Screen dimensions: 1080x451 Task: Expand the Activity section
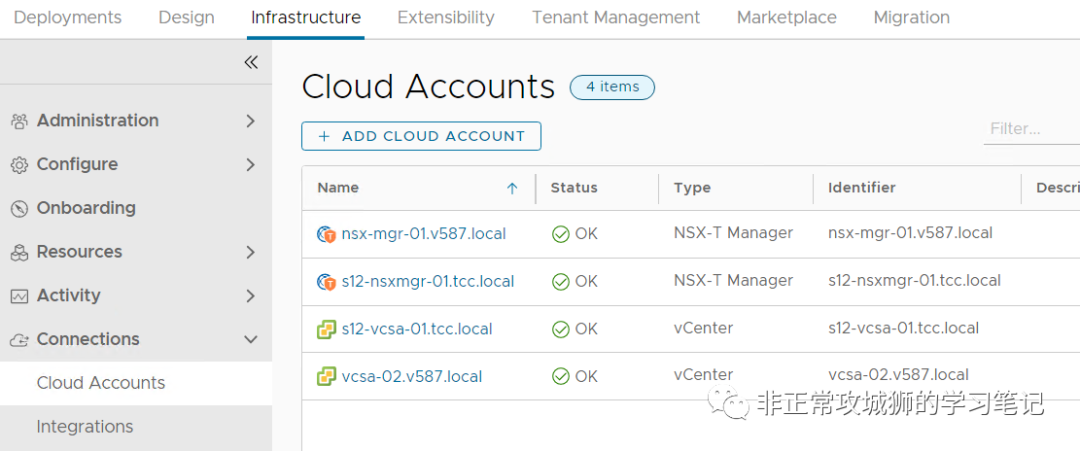pos(250,296)
